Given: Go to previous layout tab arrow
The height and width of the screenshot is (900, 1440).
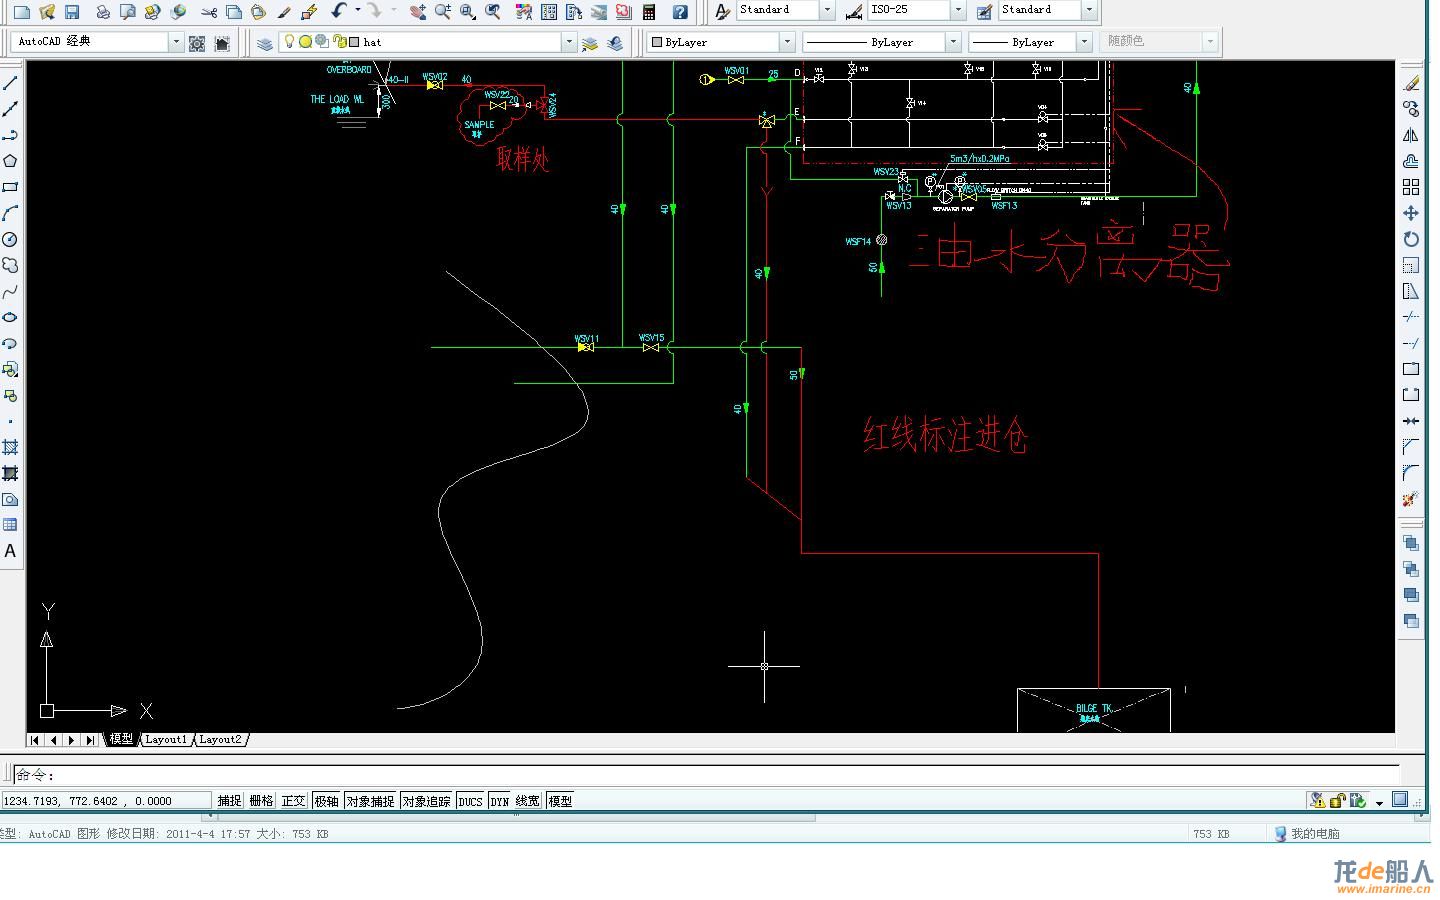Looking at the screenshot, I should point(53,740).
